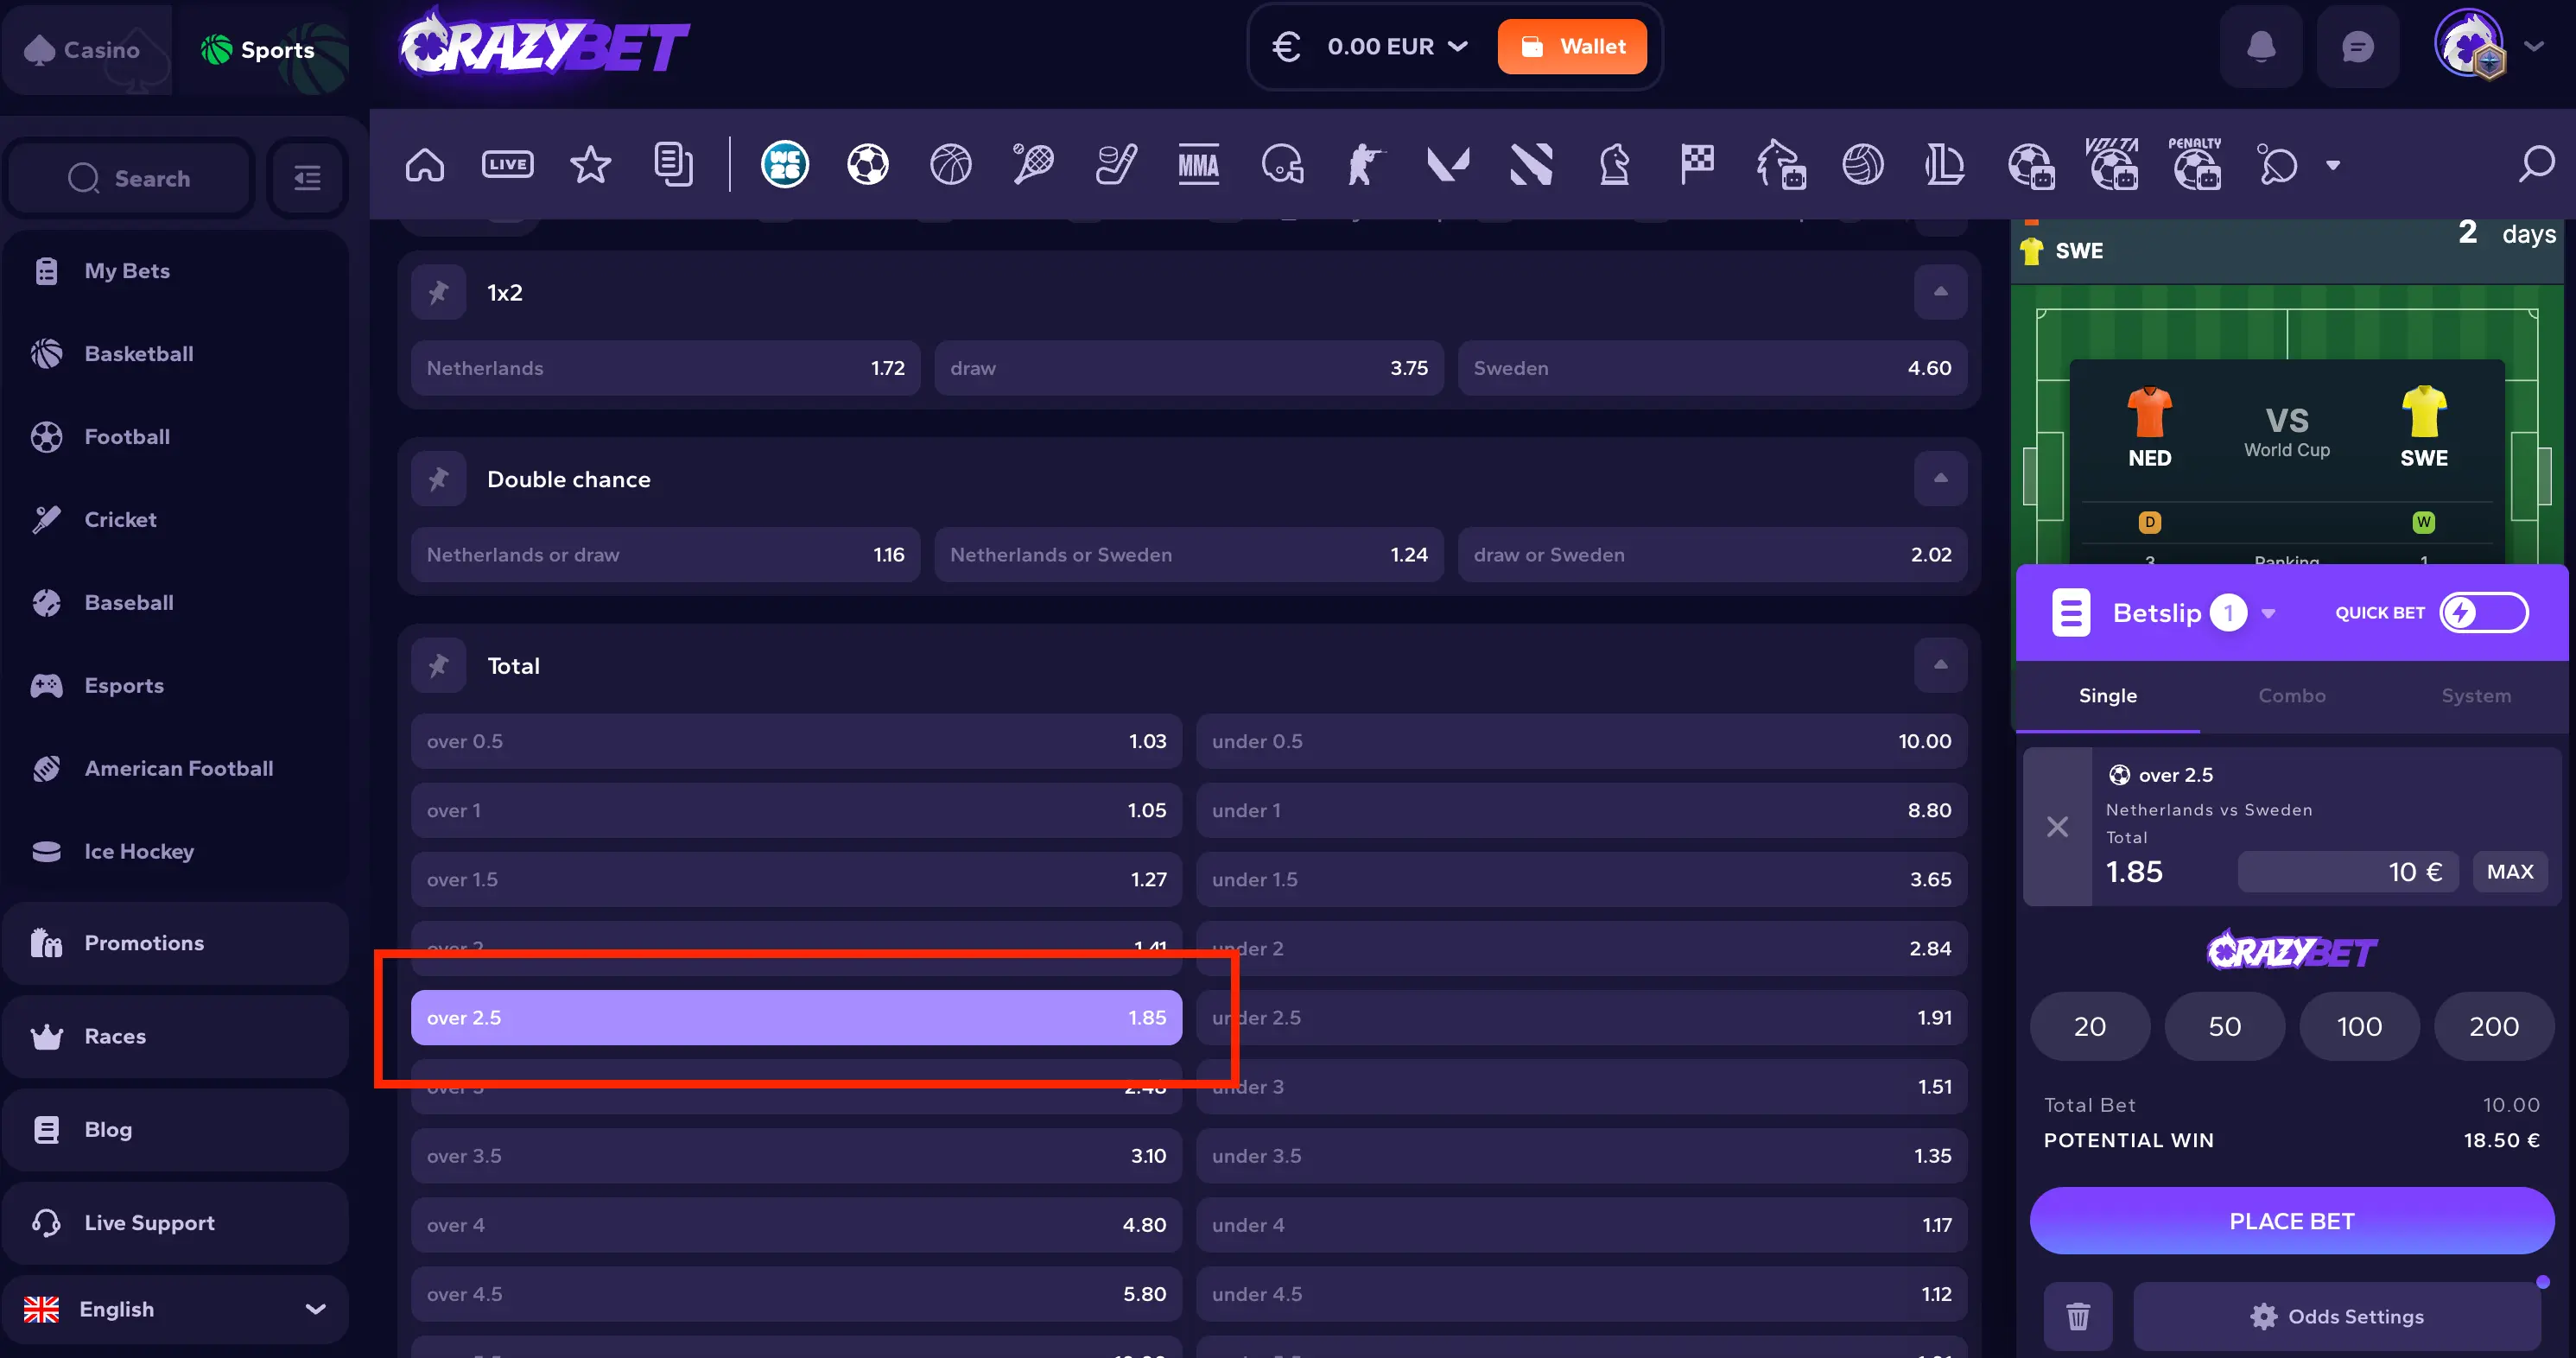
Task: Pin the Double chance market
Action: click(438, 479)
